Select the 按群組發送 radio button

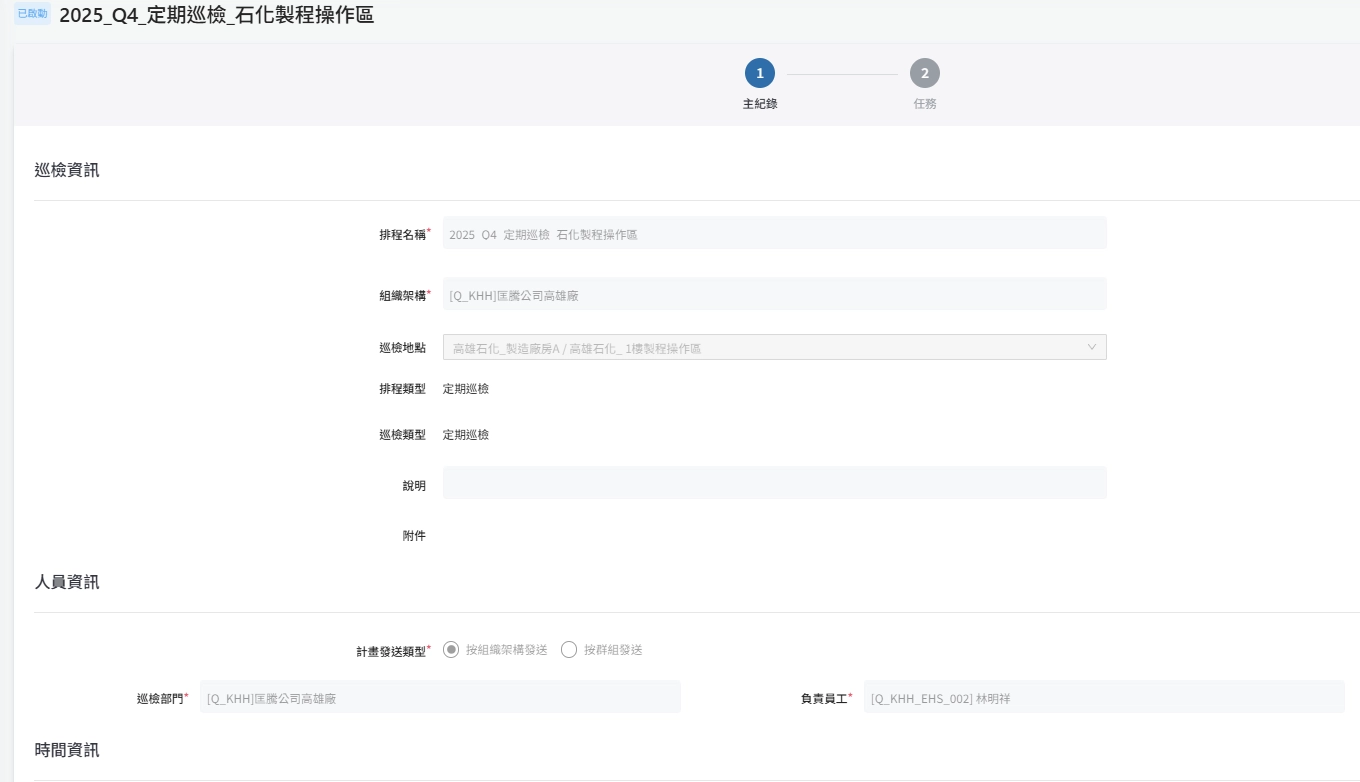569,650
